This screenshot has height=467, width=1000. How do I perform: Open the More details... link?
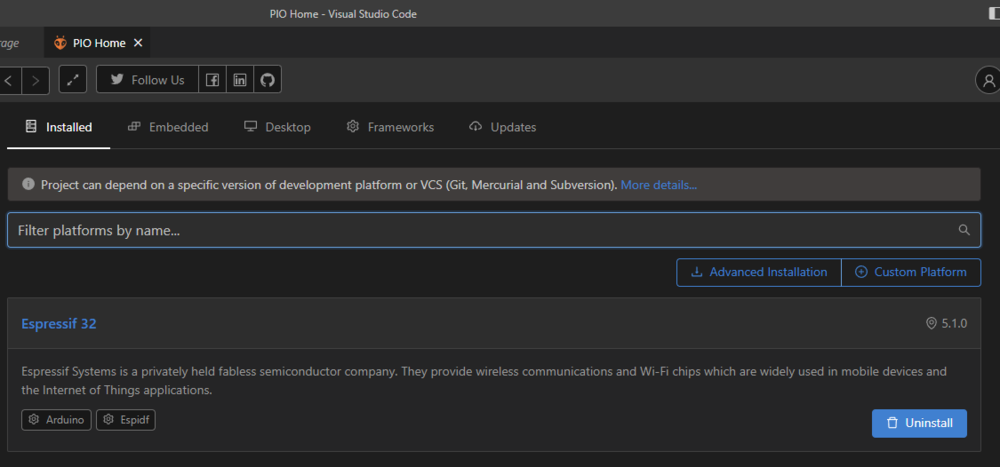[659, 185]
